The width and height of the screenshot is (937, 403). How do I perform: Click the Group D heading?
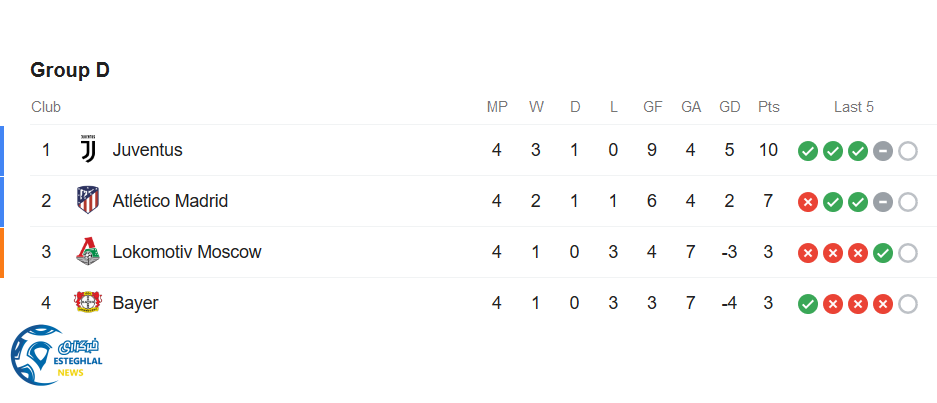(x=70, y=70)
